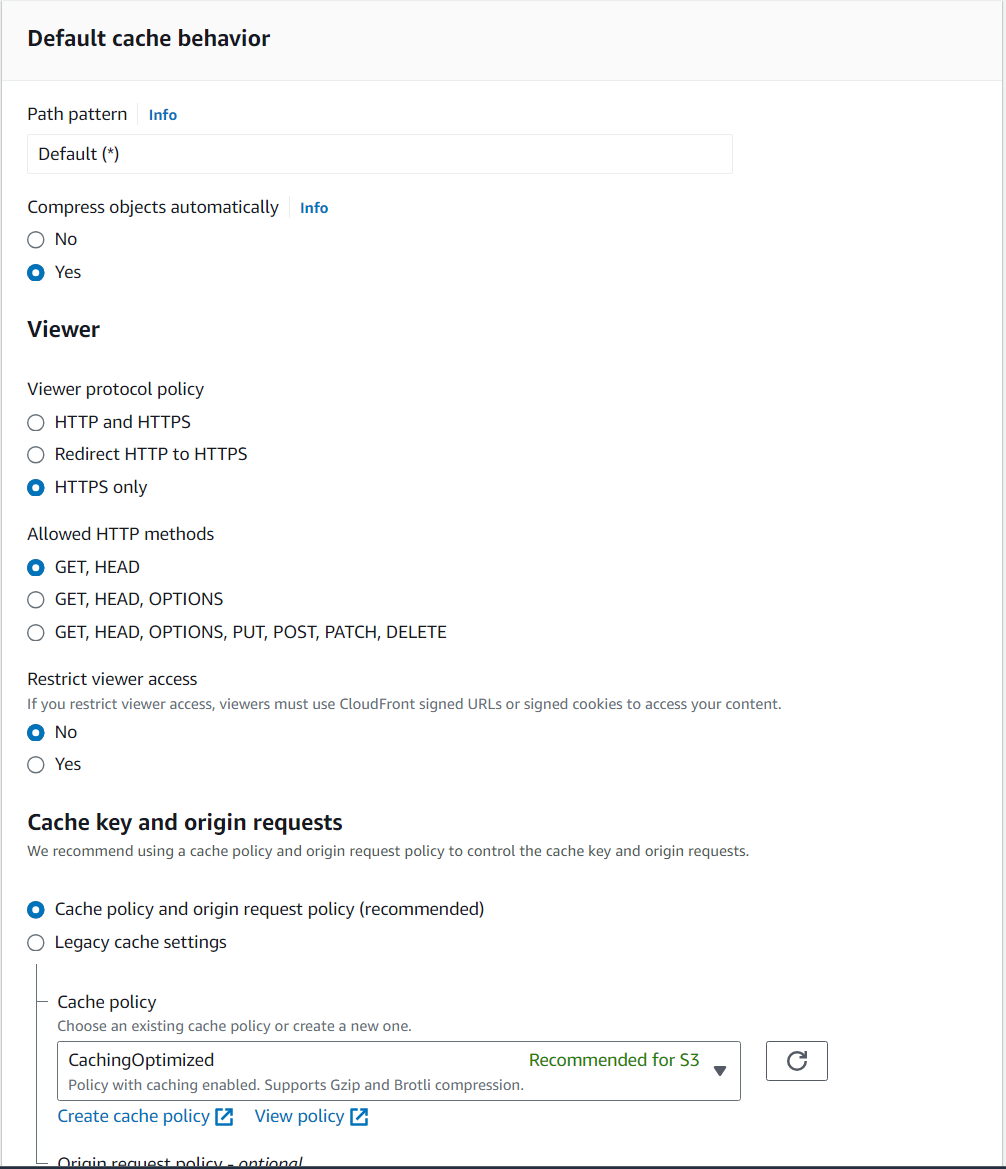The height and width of the screenshot is (1169, 1006).
Task: Click the Create cache policy link
Action: (133, 1116)
